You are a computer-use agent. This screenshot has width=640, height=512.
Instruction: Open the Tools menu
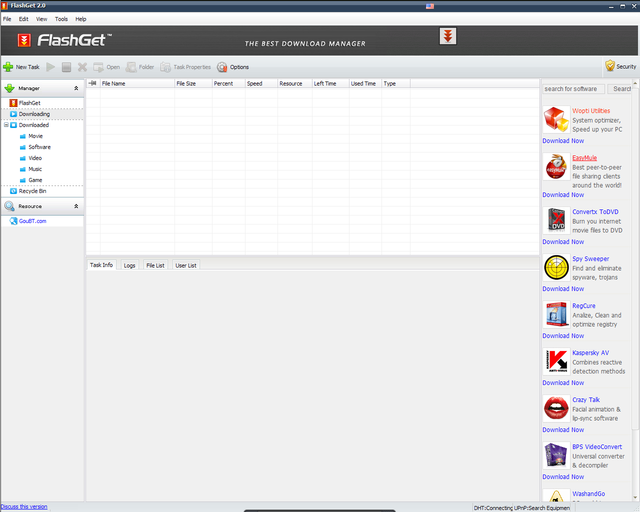click(x=61, y=19)
